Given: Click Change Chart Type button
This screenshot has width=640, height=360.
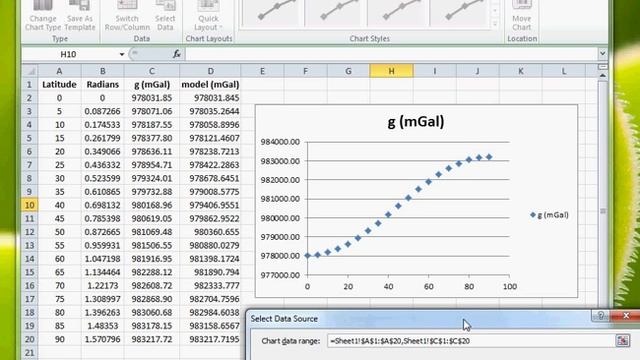Looking at the screenshot, I should tap(43, 16).
